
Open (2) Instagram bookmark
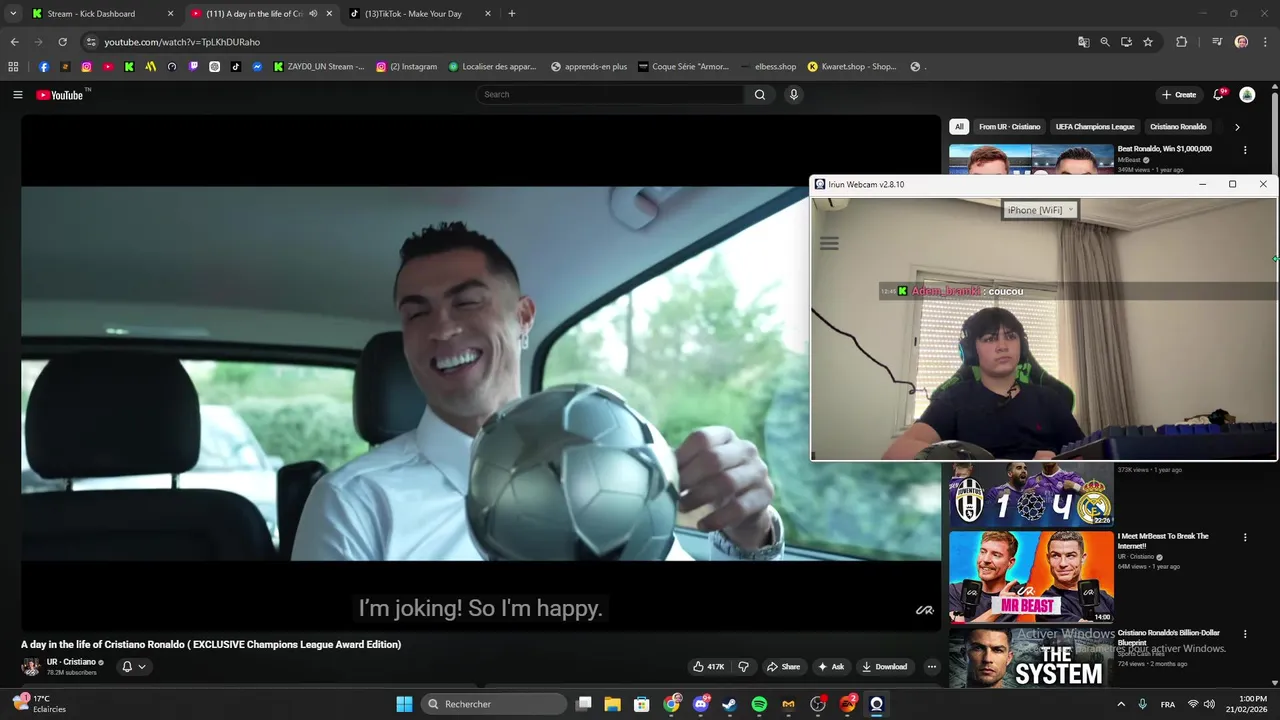click(x=407, y=67)
